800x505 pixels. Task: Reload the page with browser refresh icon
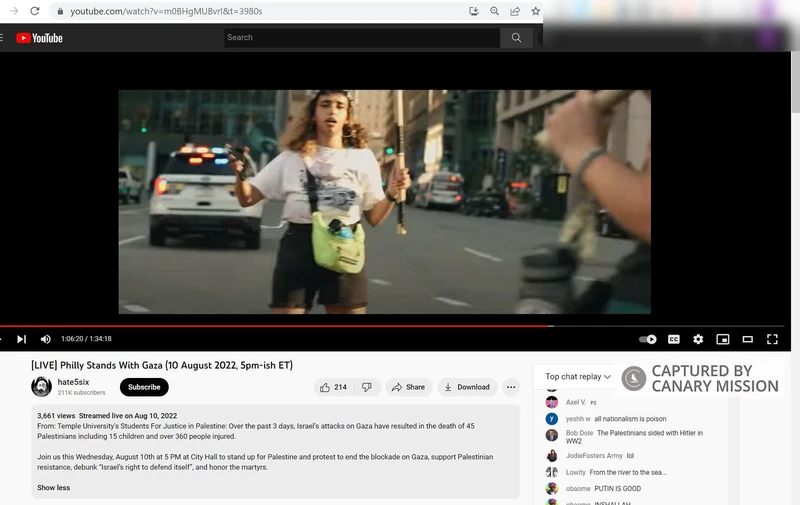click(35, 11)
